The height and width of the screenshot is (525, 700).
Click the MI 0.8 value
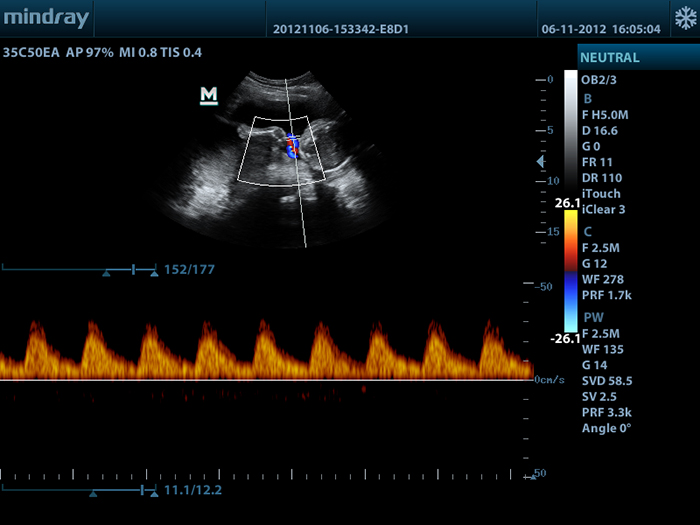(x=138, y=53)
